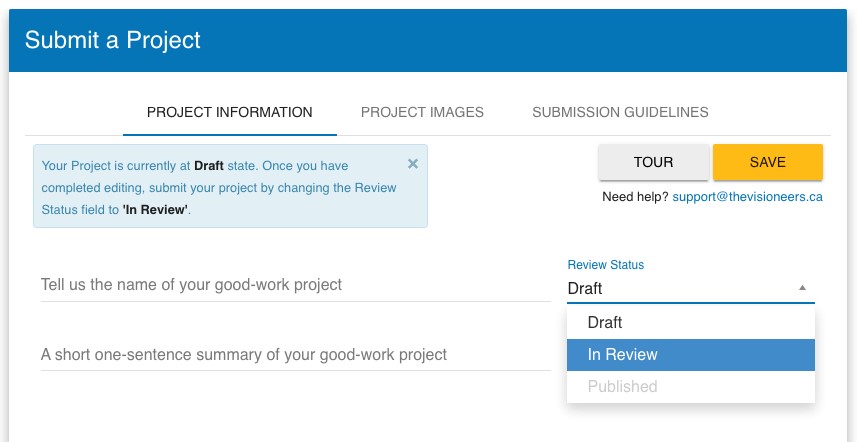Click the 'Submit a Project' header title
857x442 pixels.
(113, 40)
